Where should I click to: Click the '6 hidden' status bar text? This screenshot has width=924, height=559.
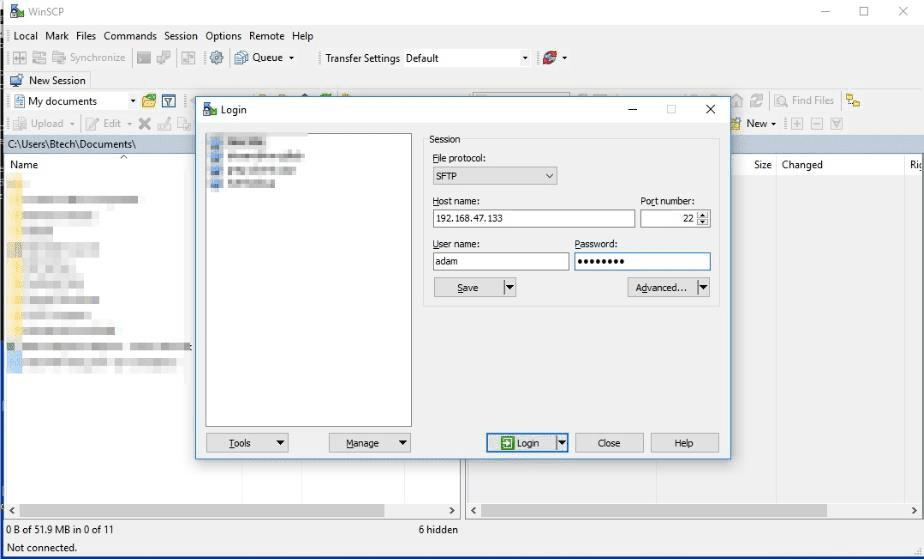click(x=438, y=530)
